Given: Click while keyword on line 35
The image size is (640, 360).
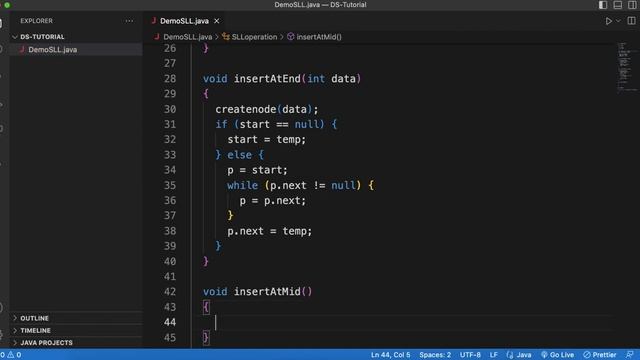Looking at the screenshot, I should pos(242,185).
